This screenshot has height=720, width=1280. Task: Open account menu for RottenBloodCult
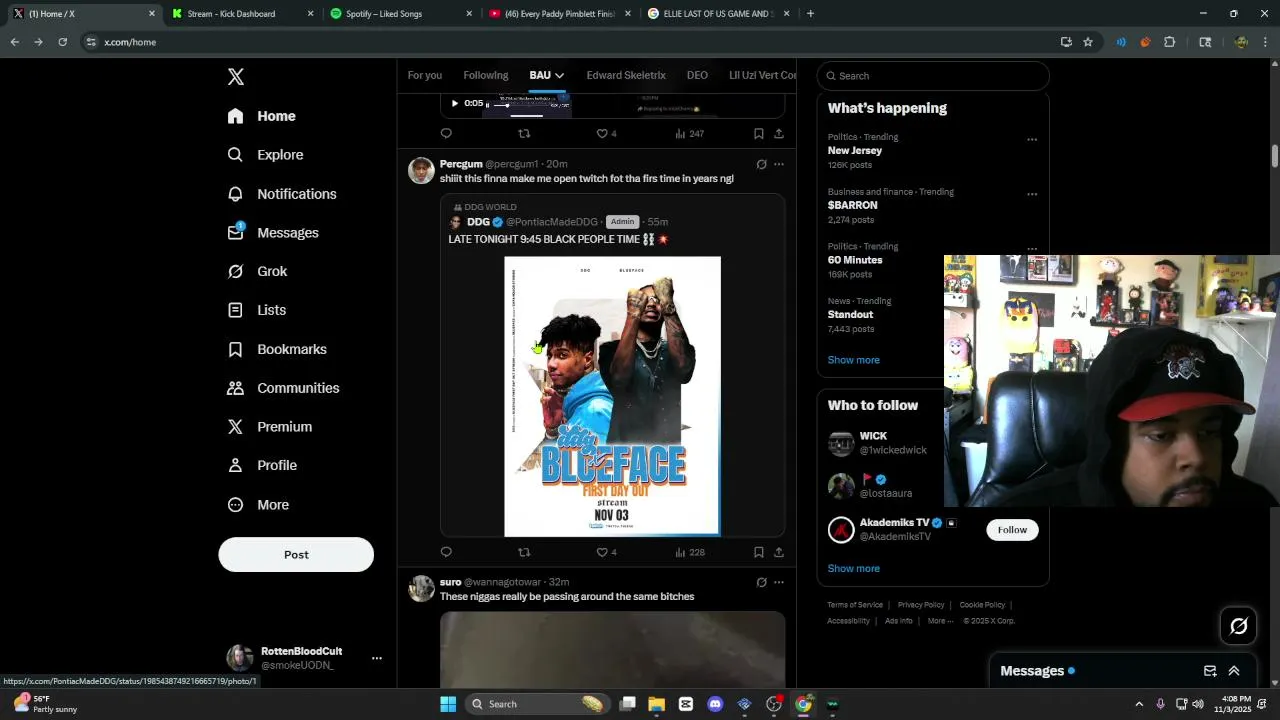[x=377, y=658]
